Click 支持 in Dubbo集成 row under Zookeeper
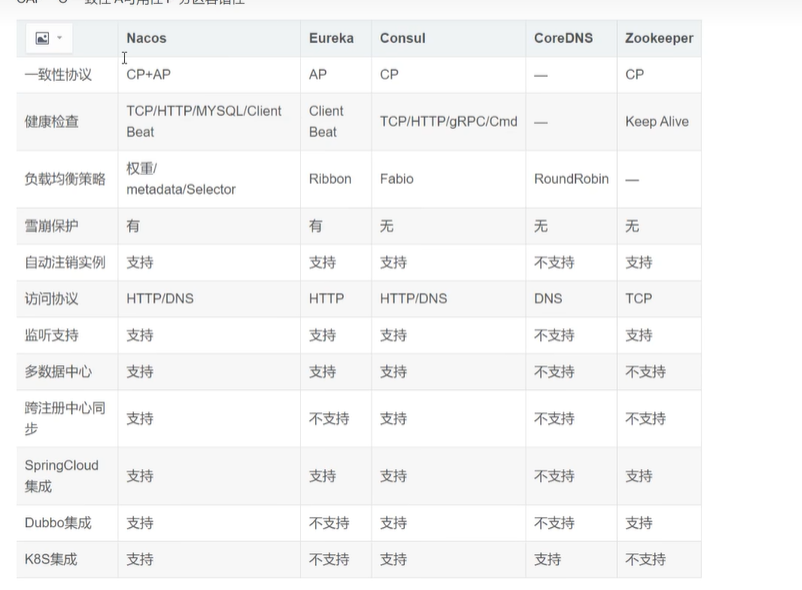This screenshot has height=590, width=802. [x=639, y=523]
